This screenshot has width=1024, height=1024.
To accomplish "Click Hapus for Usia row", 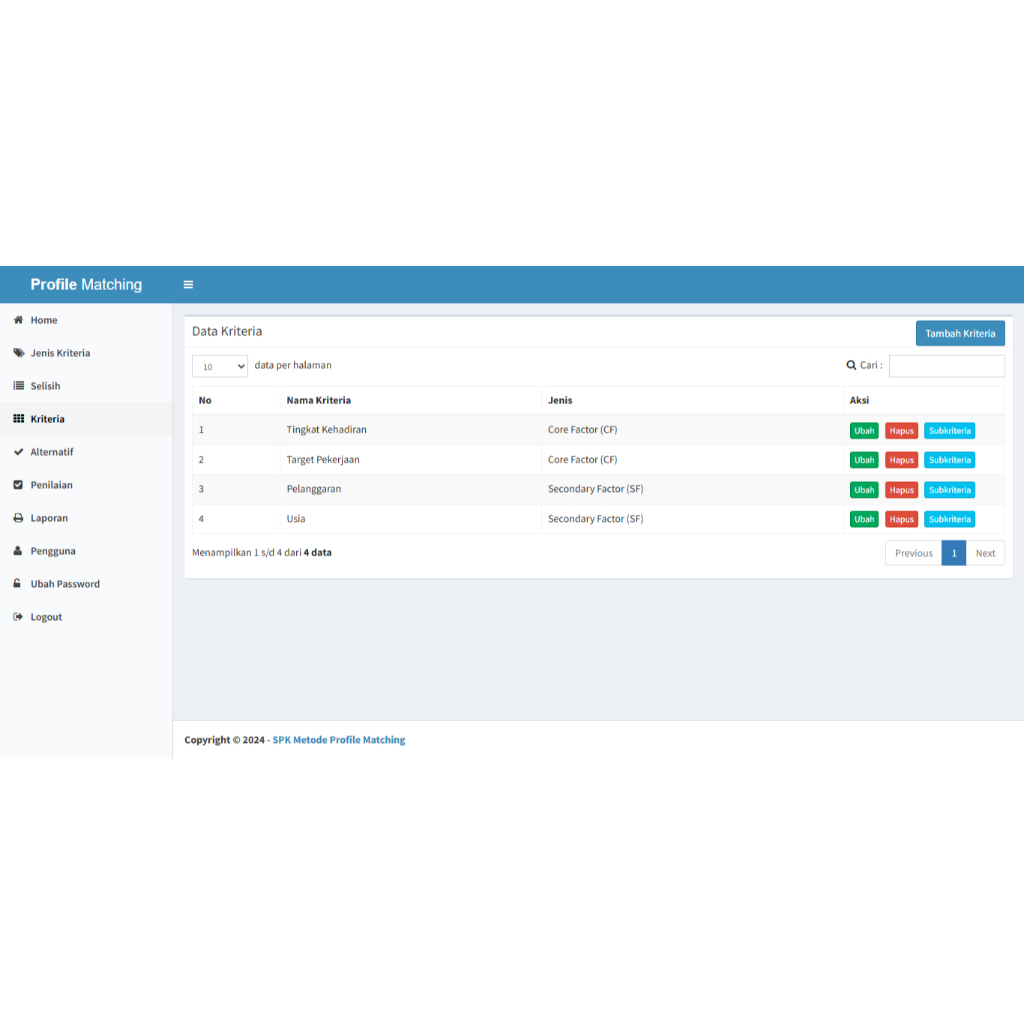I will click(901, 519).
